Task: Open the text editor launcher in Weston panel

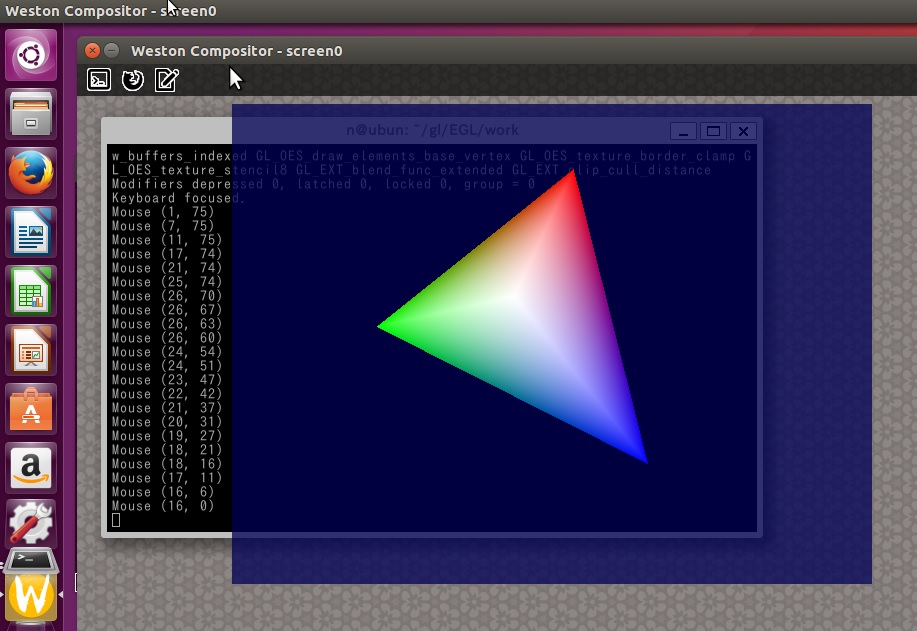Action: pos(167,80)
